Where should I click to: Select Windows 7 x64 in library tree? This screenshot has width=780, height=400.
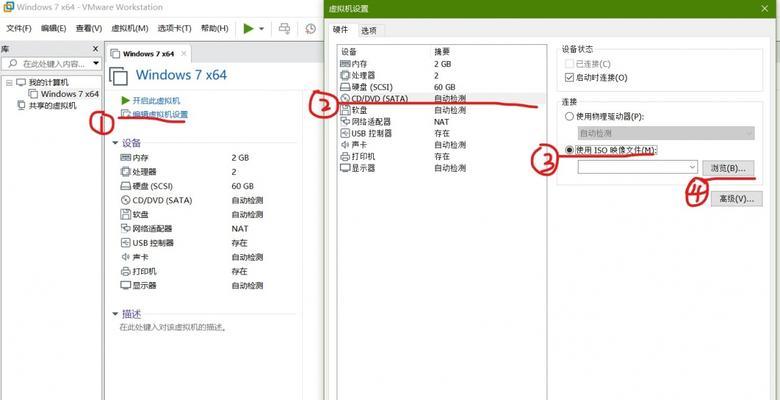coord(64,94)
